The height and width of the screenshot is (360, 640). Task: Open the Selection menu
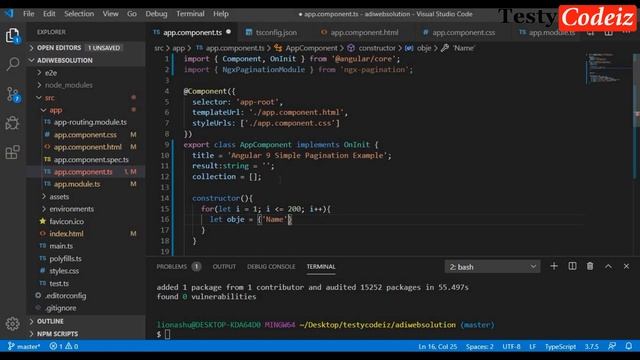click(x=79, y=13)
